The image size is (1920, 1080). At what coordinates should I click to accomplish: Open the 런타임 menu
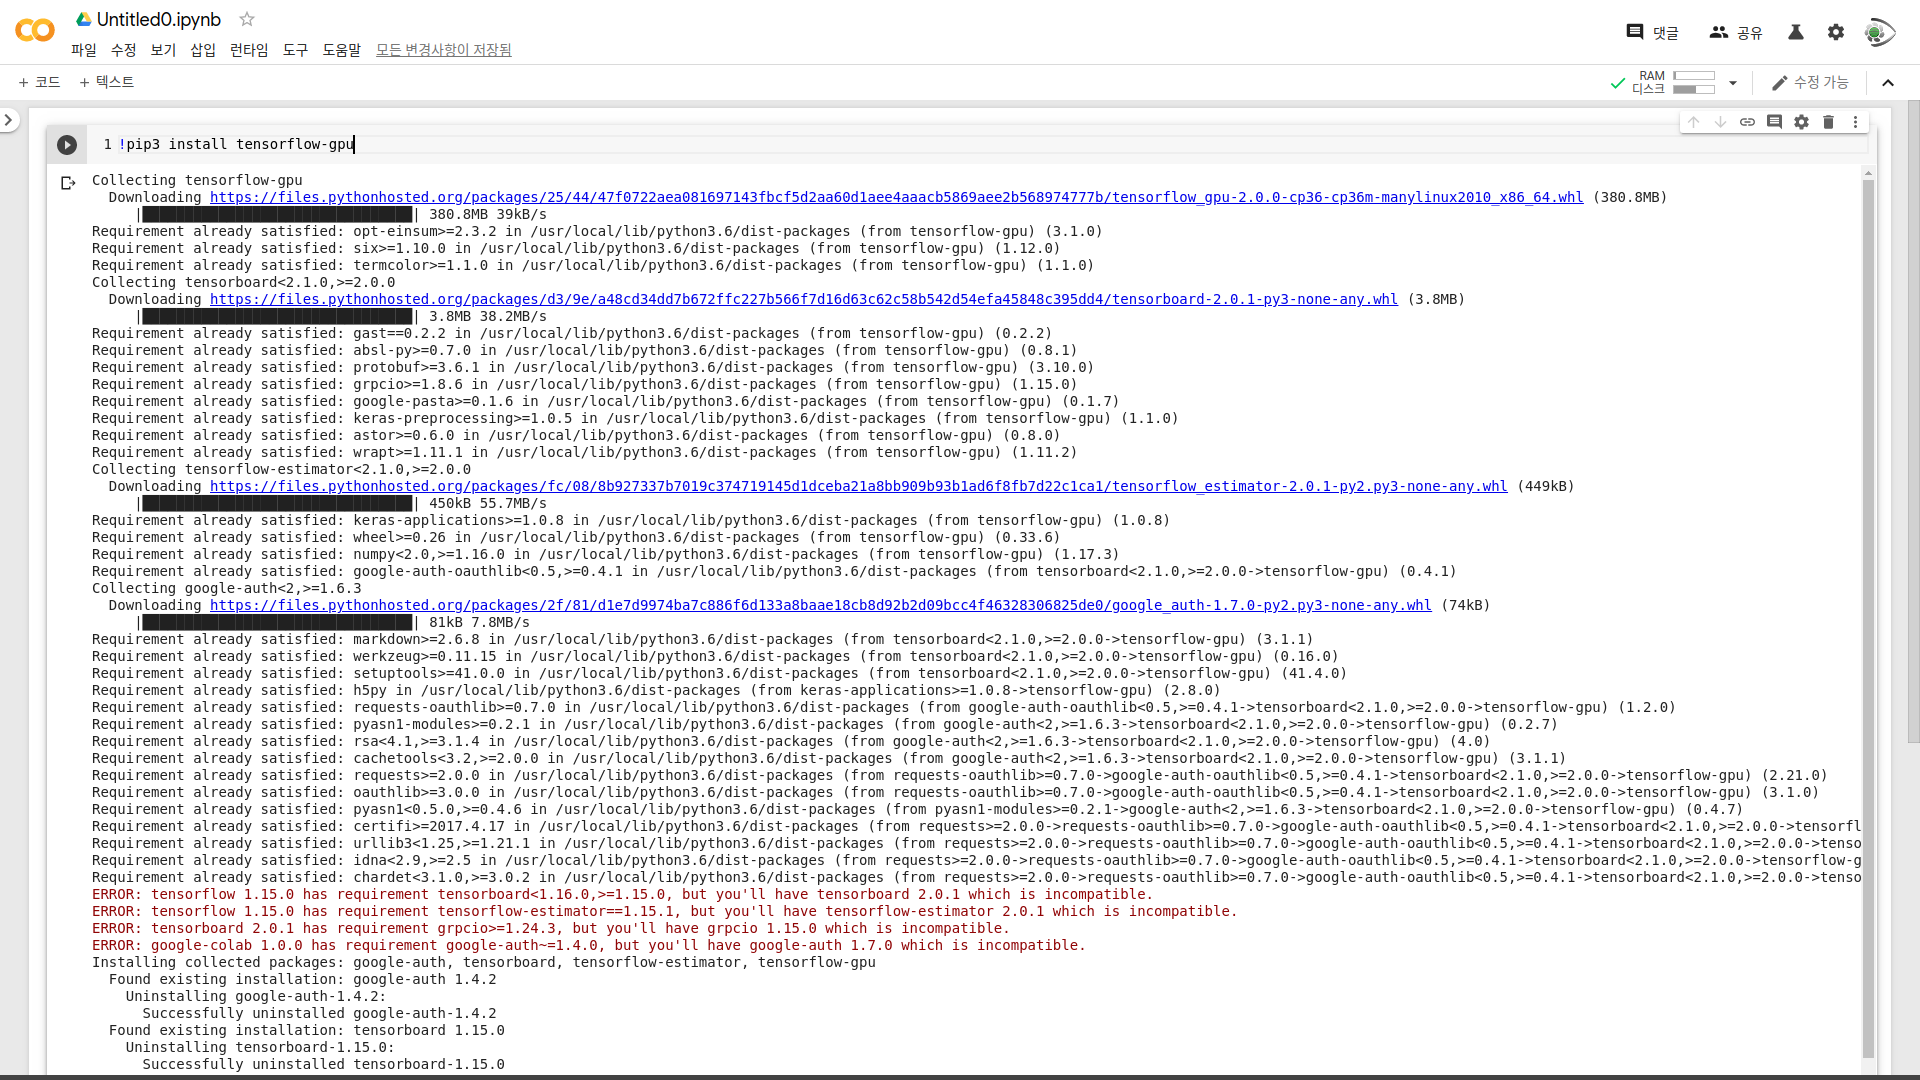click(249, 50)
